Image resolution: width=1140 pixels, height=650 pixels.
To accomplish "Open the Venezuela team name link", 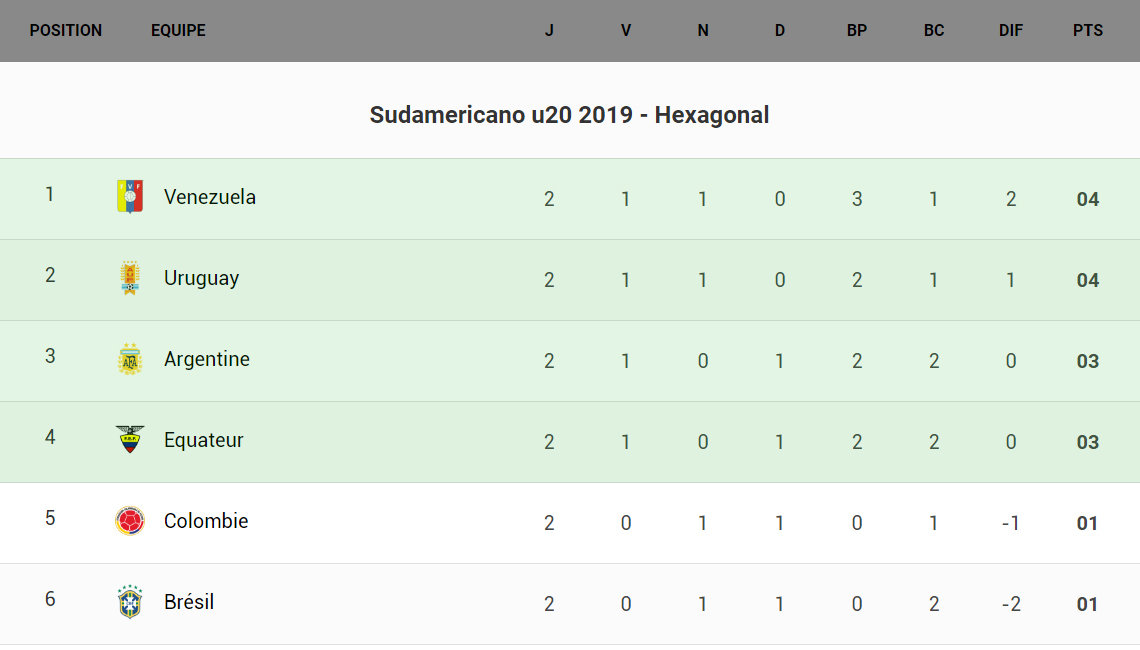I will click(210, 197).
